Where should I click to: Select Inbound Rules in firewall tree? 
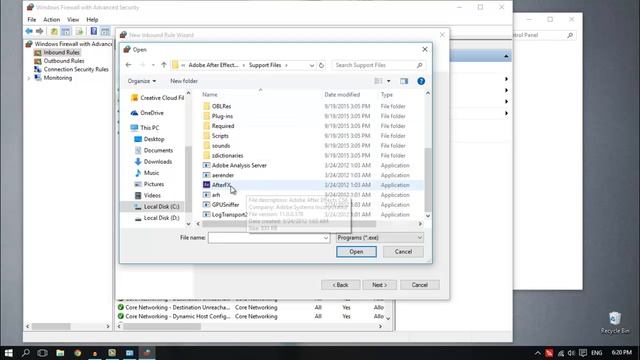tap(61, 53)
